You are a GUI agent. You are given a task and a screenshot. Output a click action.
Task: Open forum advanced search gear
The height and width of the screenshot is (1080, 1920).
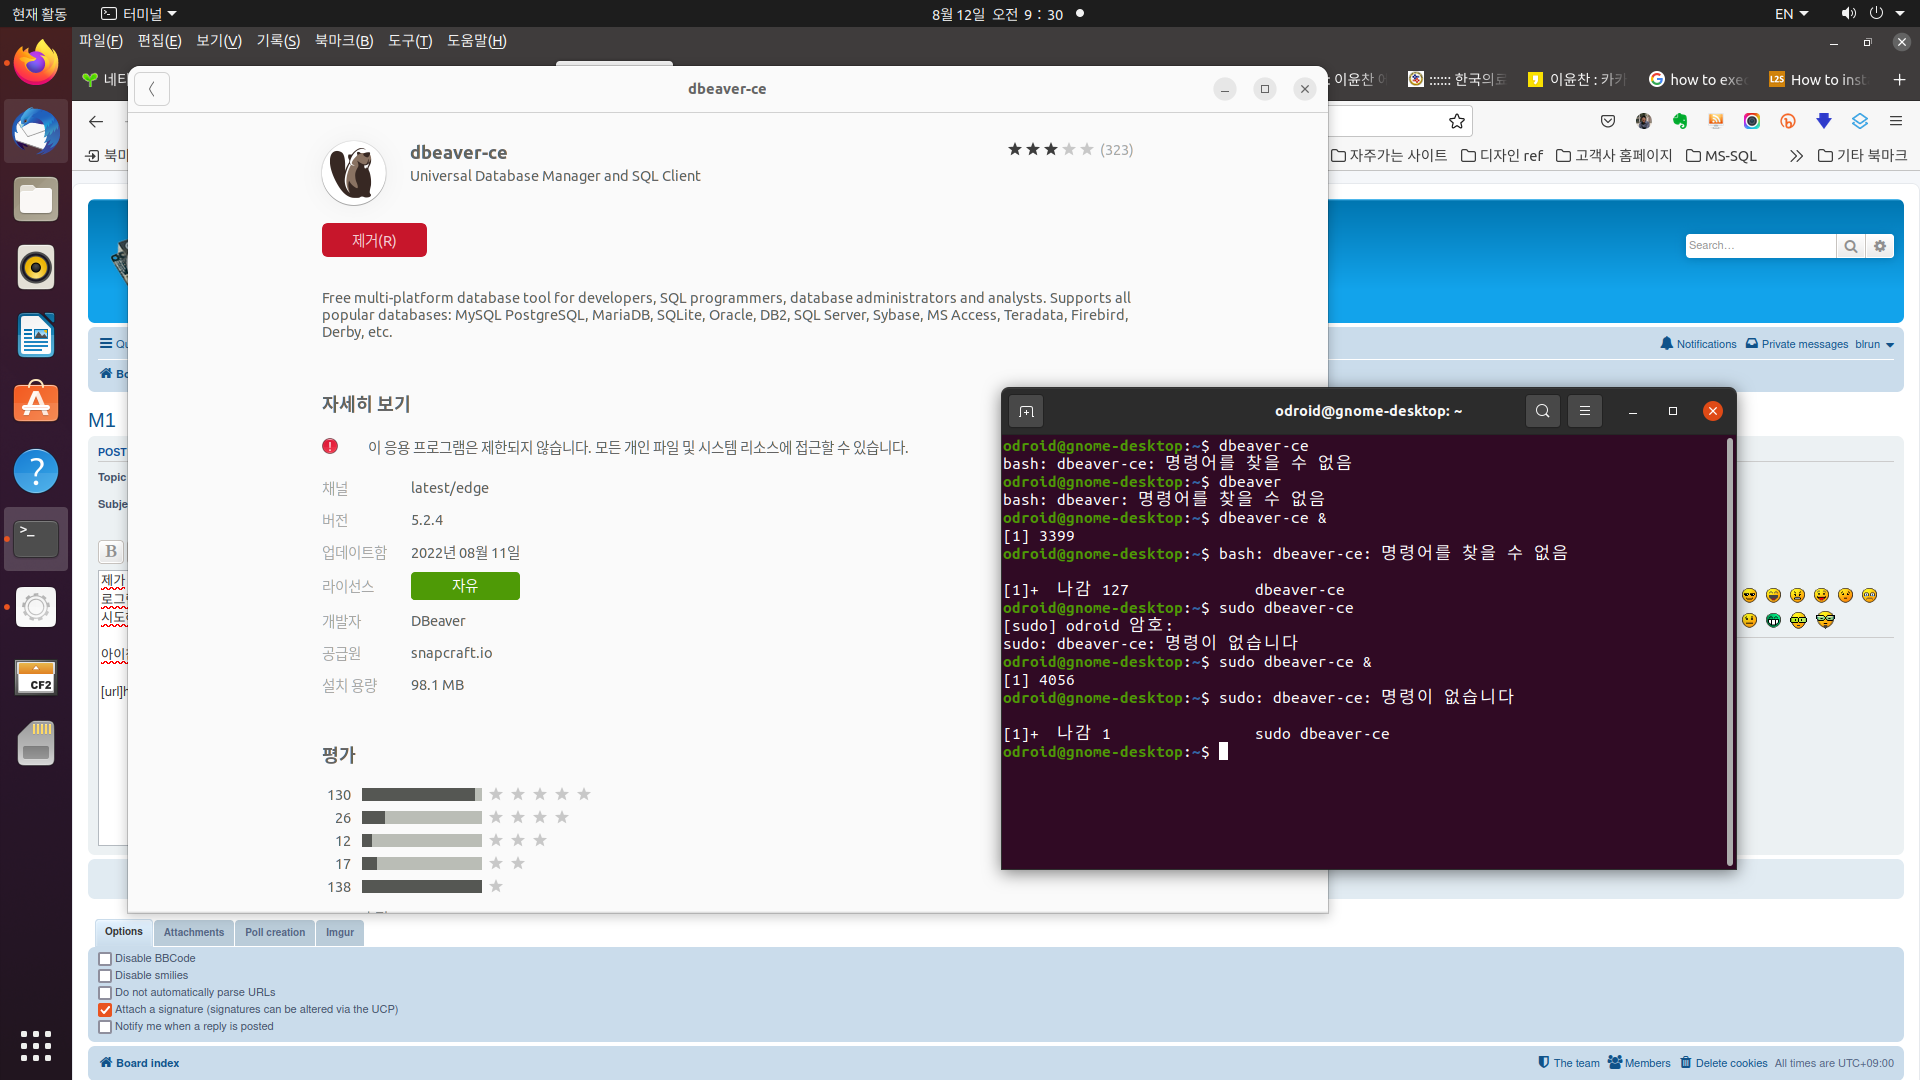(1880, 246)
